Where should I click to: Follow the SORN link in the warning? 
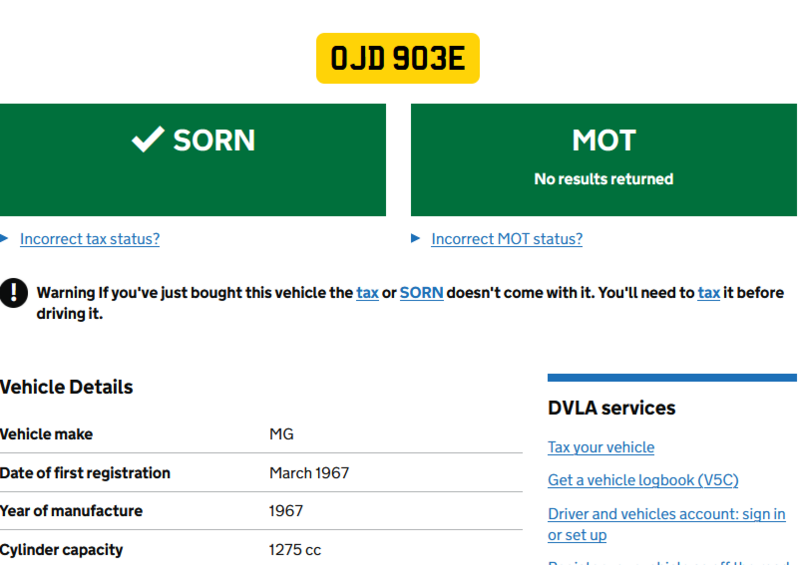coord(421,293)
